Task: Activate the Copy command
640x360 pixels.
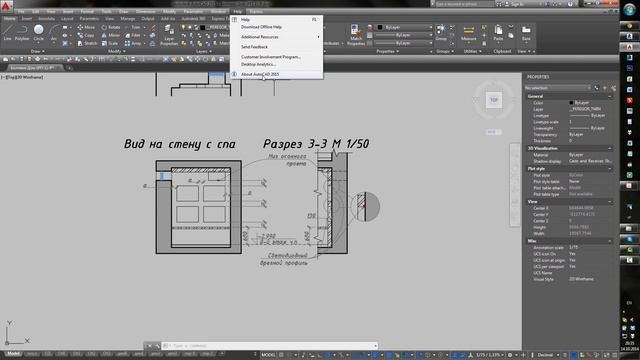Action: coord(86,36)
